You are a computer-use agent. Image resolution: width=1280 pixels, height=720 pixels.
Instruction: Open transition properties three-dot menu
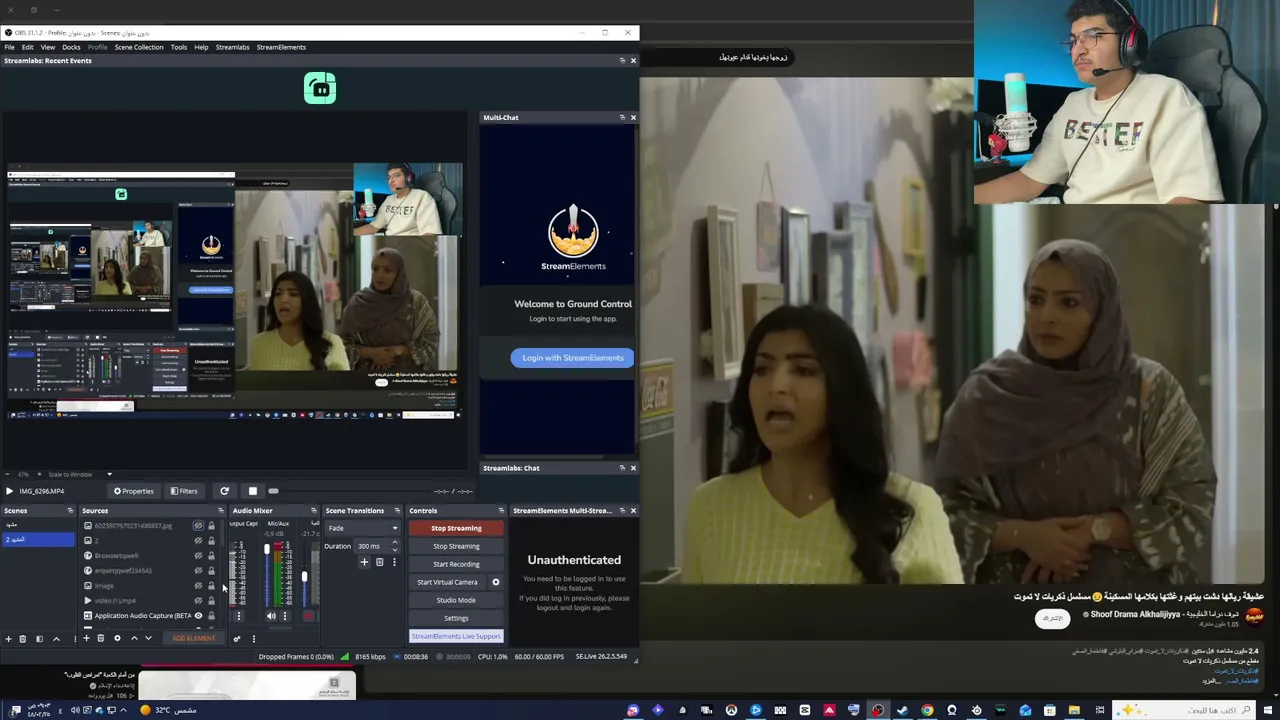(x=394, y=562)
